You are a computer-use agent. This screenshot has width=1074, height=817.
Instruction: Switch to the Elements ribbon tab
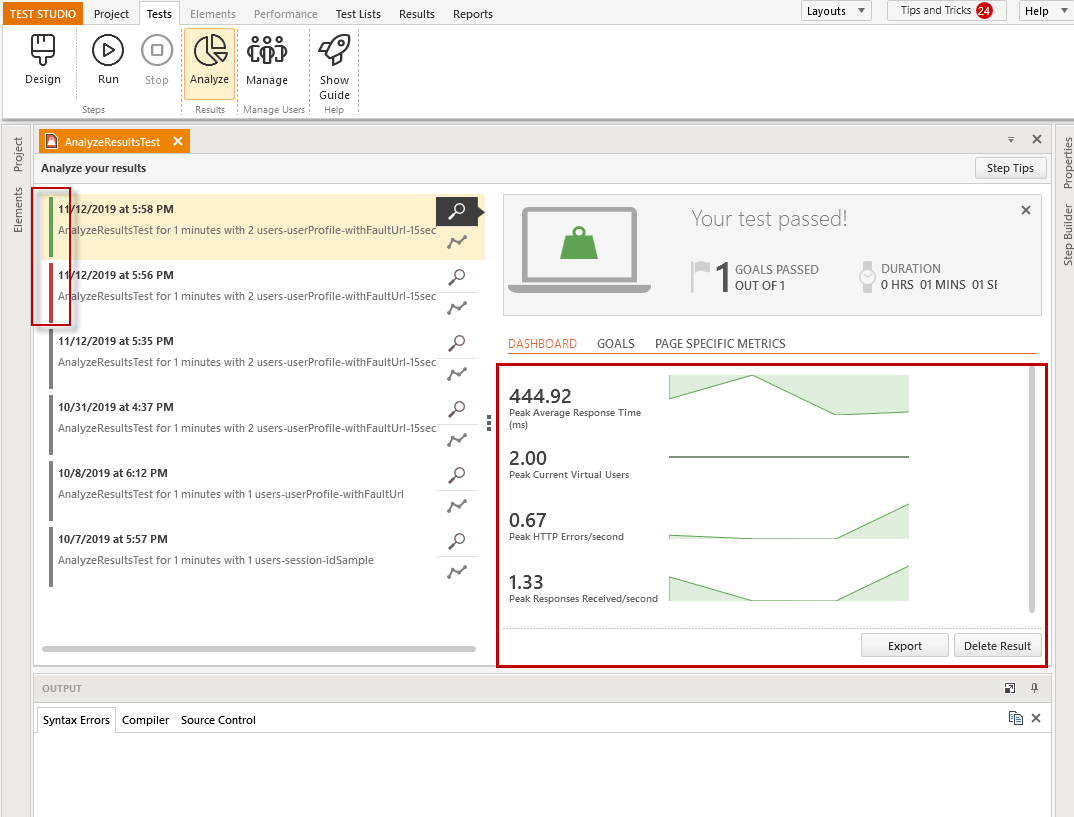click(212, 14)
